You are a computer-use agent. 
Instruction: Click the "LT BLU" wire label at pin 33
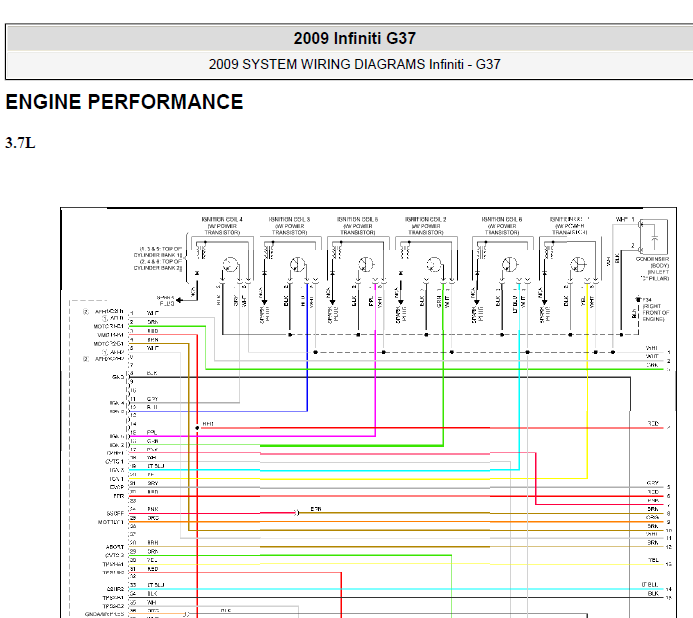click(x=156, y=585)
